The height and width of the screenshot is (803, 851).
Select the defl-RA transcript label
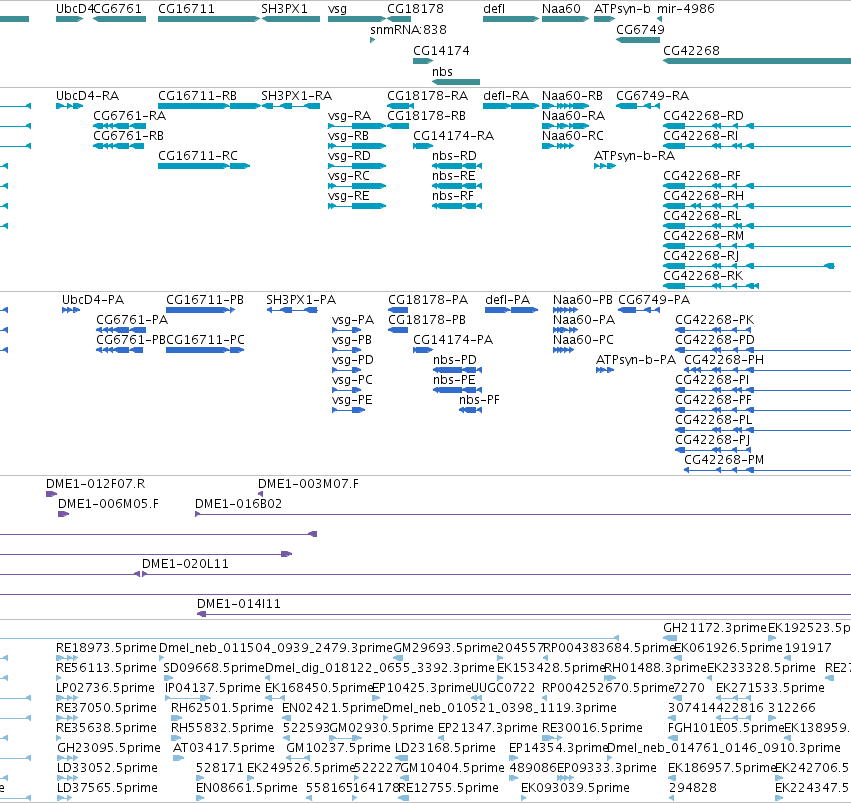506,96
